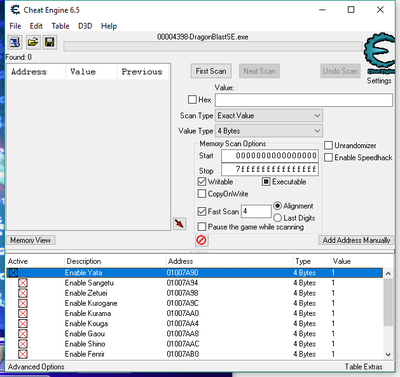Screen dimensions: 400x377
Task: Click address 01007A9C in the table
Action: click(183, 303)
